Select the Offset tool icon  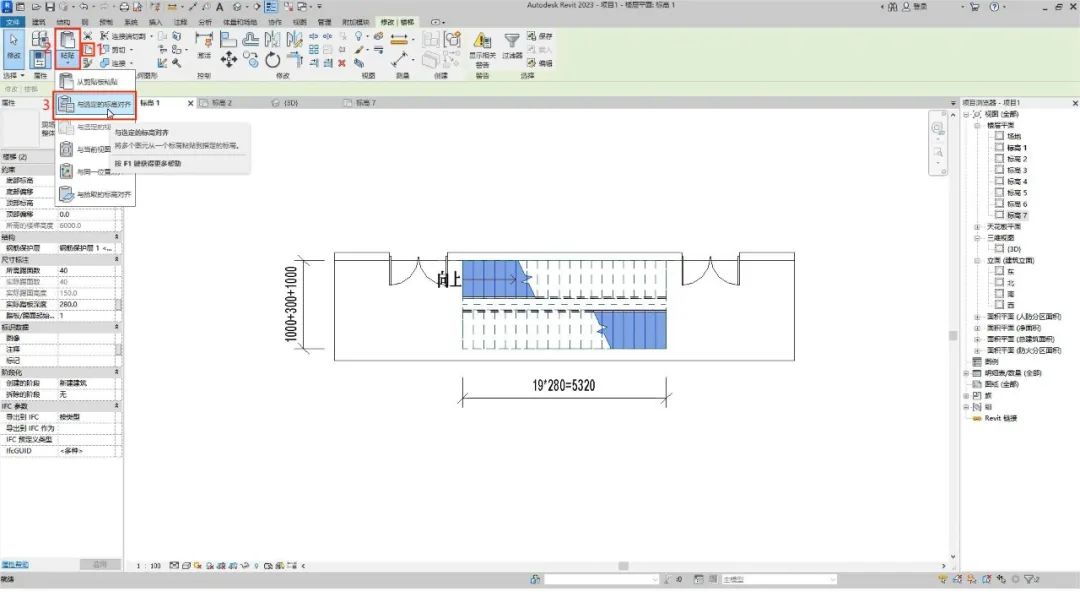(251, 39)
